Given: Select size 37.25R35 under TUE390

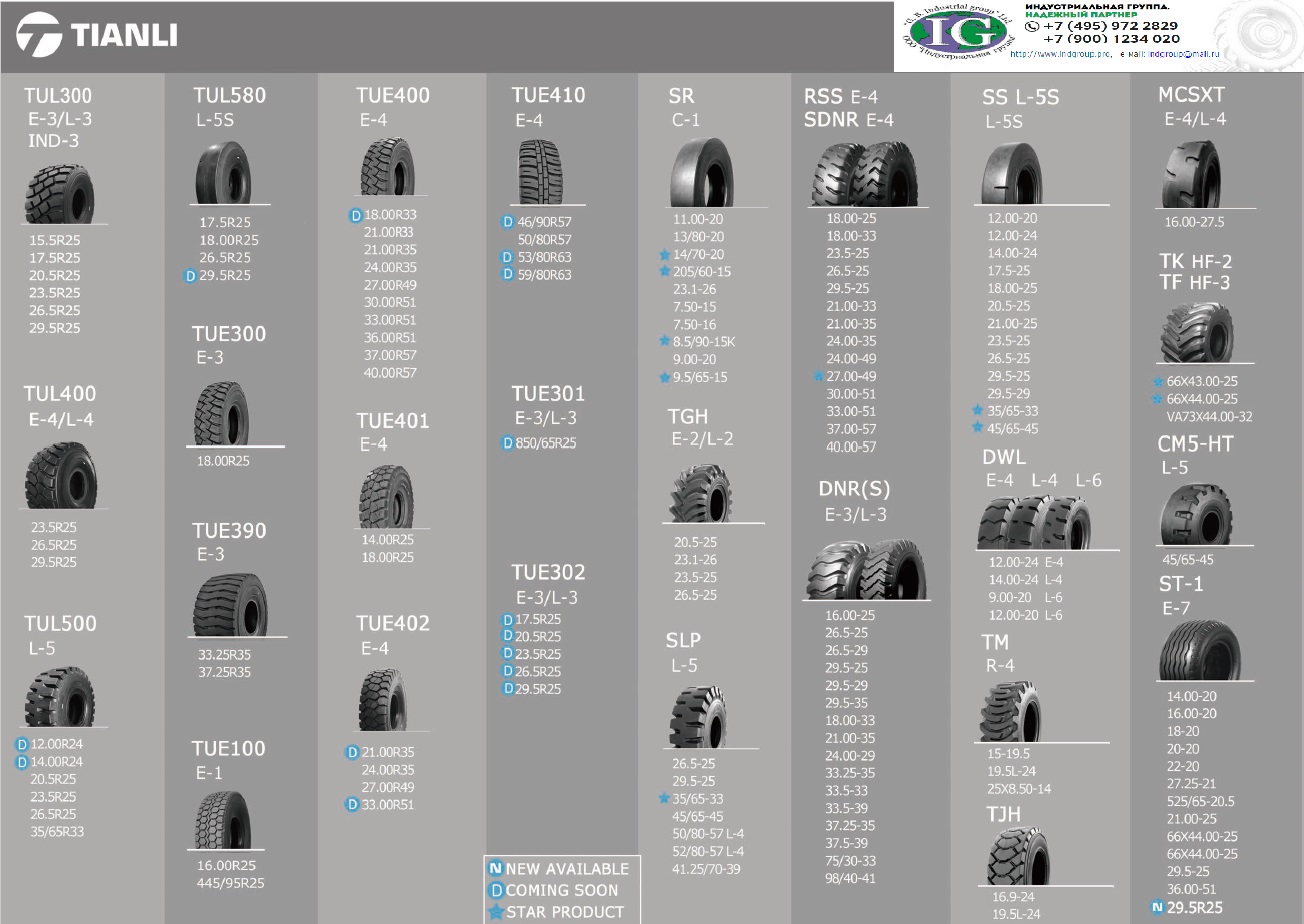Looking at the screenshot, I should pos(224,673).
